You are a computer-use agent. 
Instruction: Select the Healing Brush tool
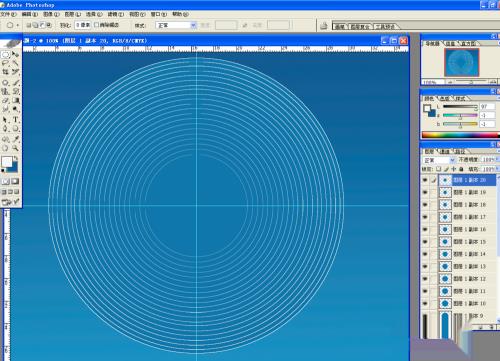(6, 82)
